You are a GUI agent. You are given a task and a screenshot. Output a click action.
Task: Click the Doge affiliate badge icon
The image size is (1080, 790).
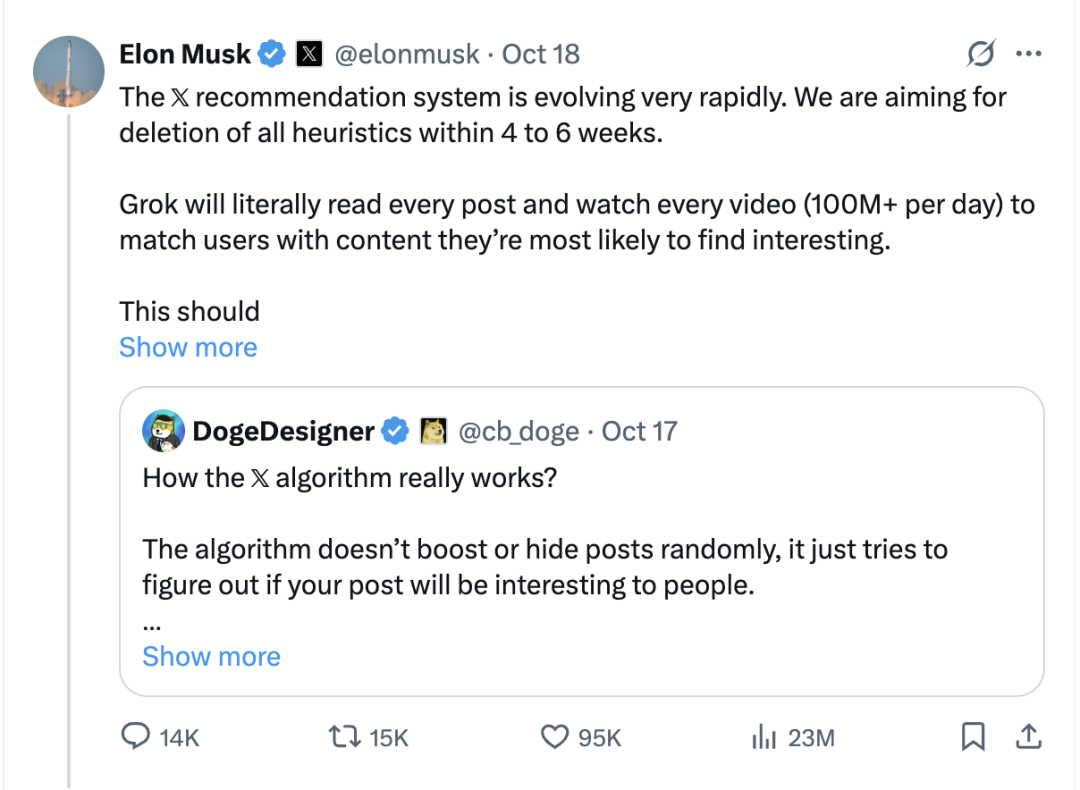pyautogui.click(x=433, y=431)
